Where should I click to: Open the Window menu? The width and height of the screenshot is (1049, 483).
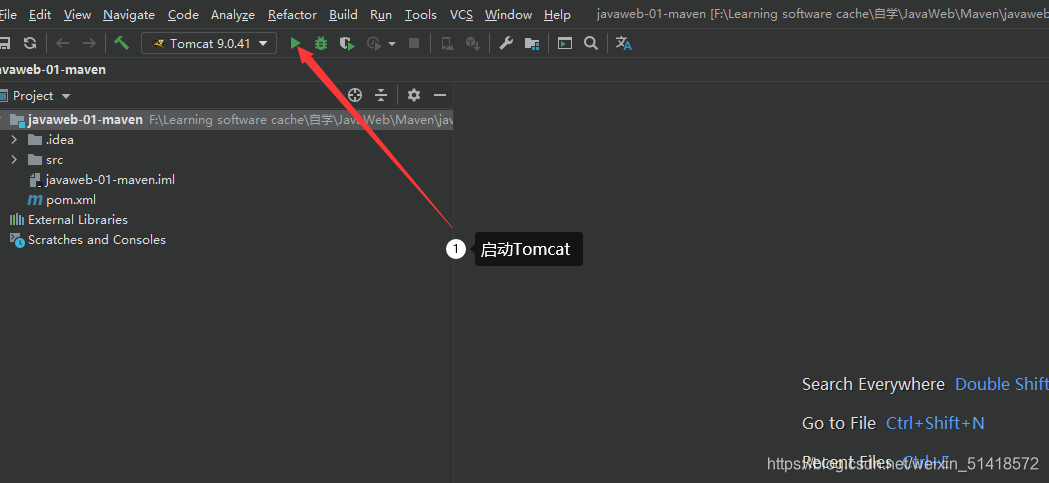(x=508, y=14)
